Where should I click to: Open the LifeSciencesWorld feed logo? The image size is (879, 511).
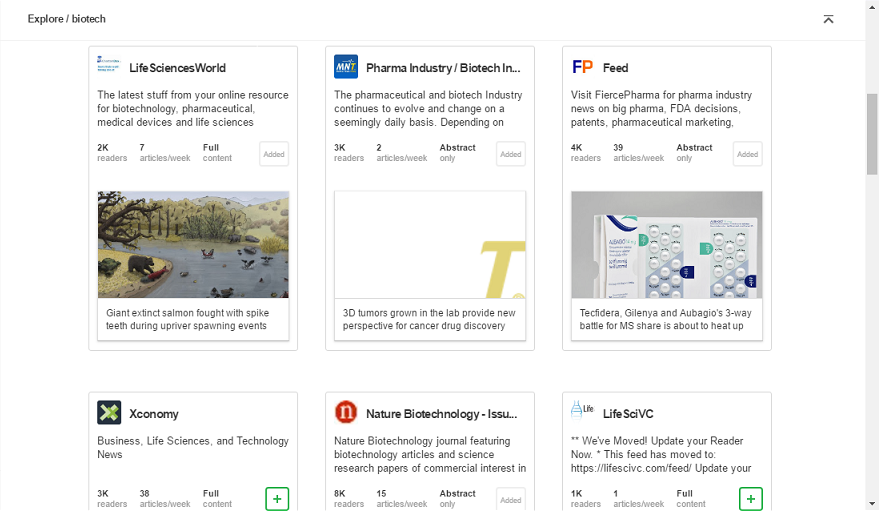(x=109, y=64)
